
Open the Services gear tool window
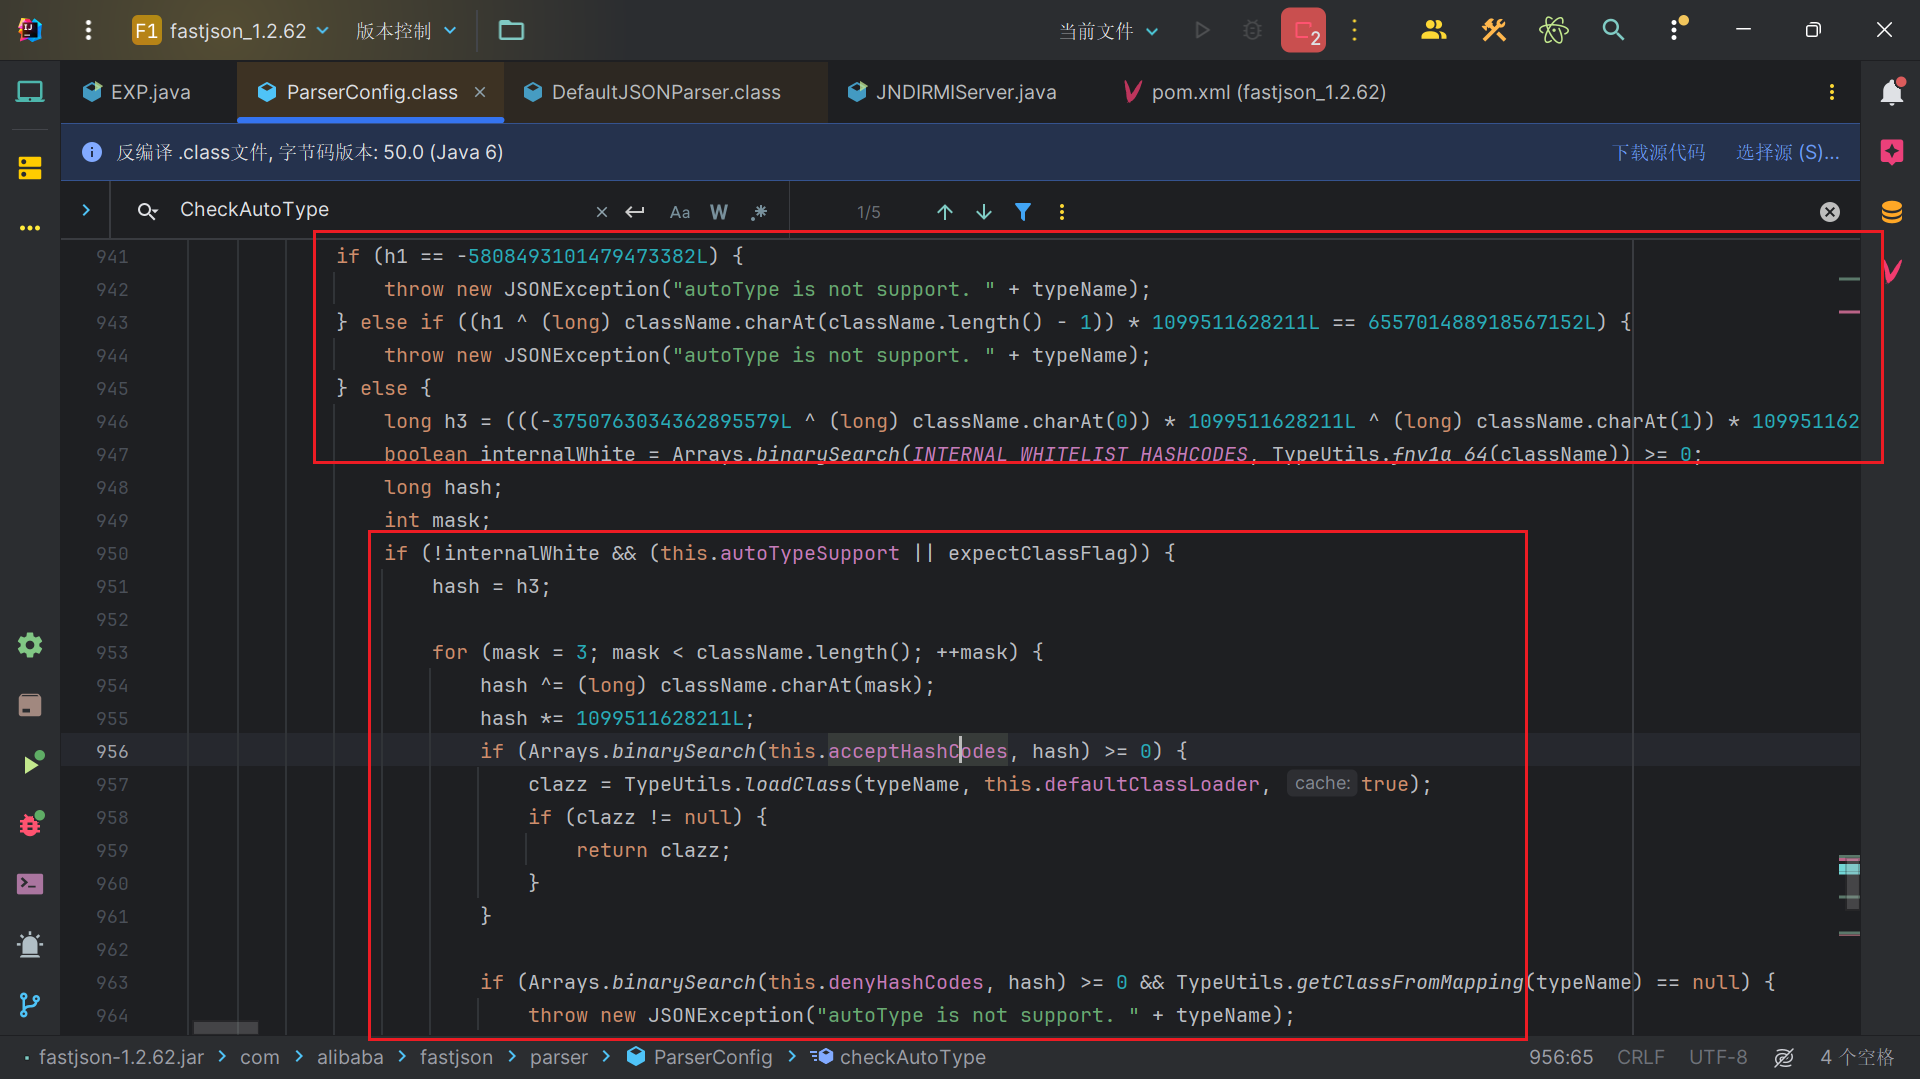click(x=30, y=645)
